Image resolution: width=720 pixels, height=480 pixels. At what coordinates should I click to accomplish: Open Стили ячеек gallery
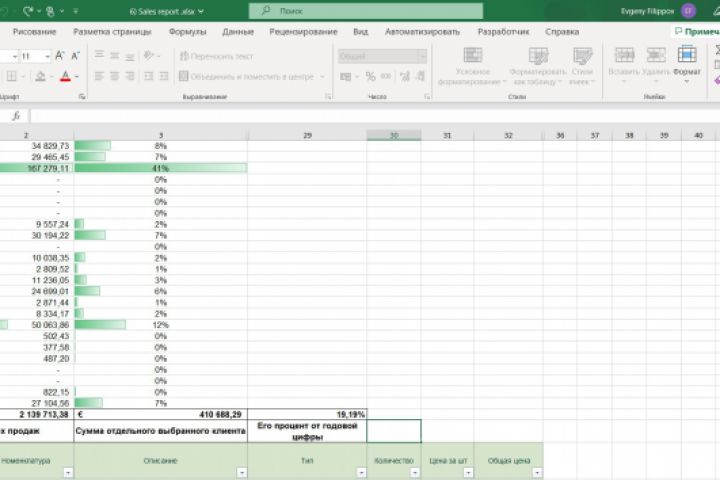coord(582,66)
